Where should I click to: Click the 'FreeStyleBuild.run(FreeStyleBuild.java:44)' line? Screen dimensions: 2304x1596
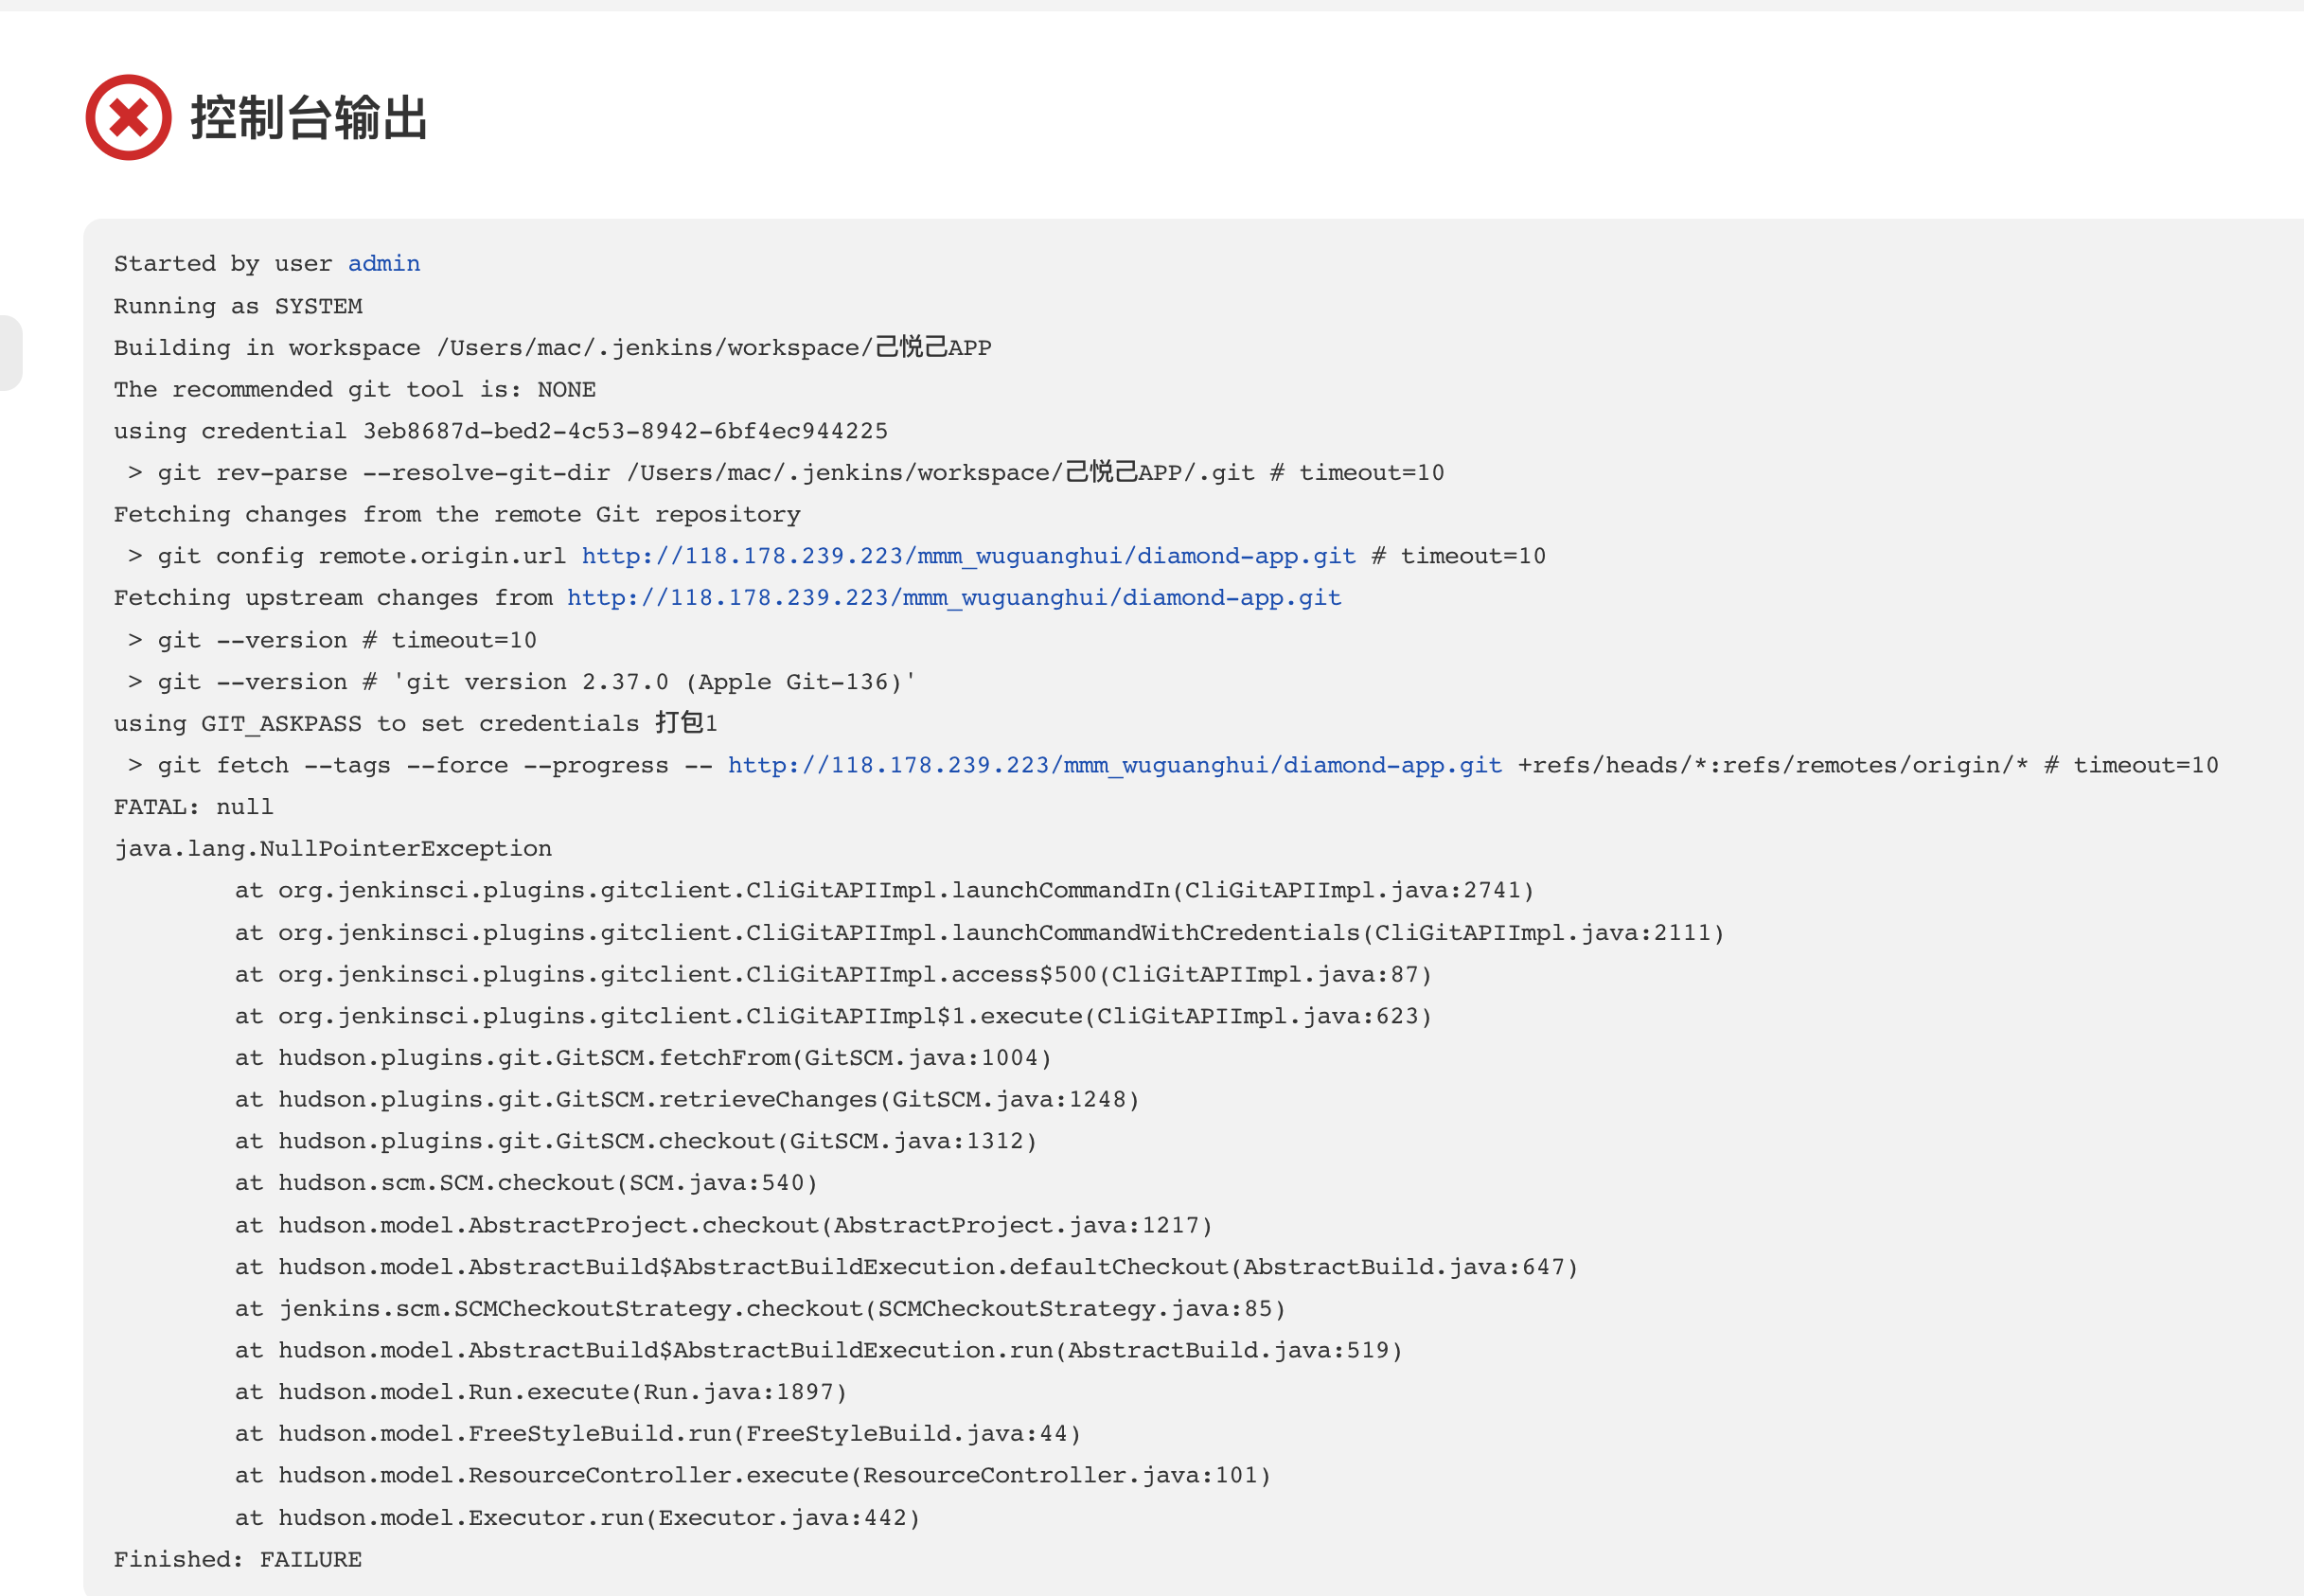click(658, 1434)
